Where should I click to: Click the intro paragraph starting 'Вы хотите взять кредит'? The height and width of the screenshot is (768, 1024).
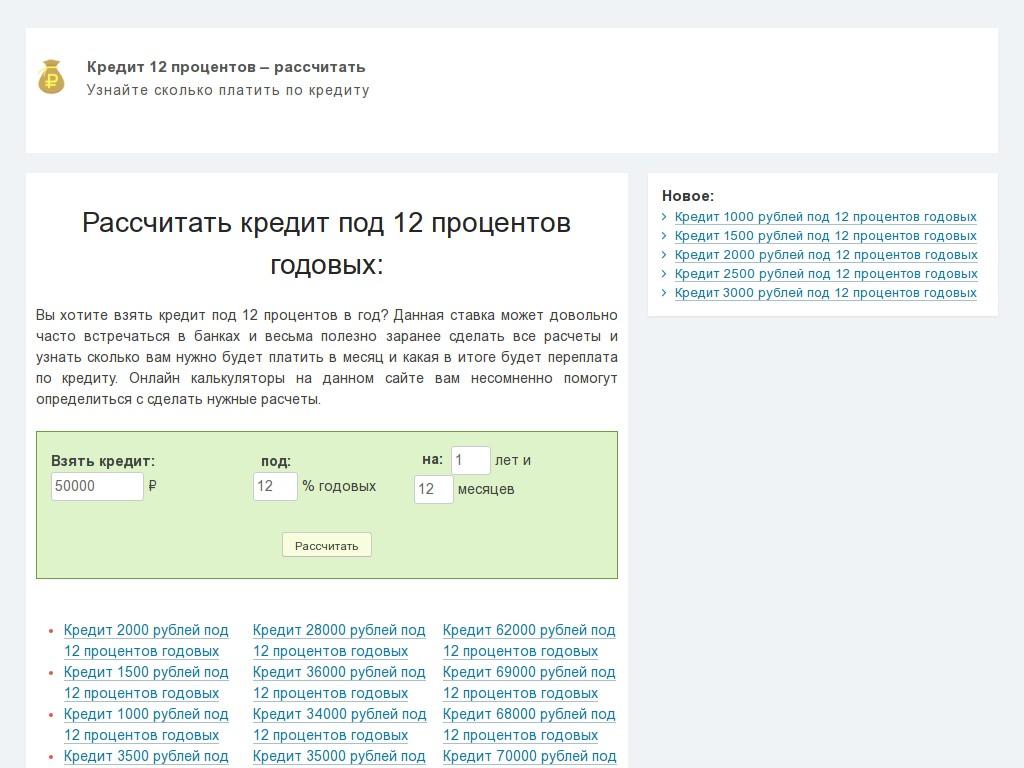327,357
